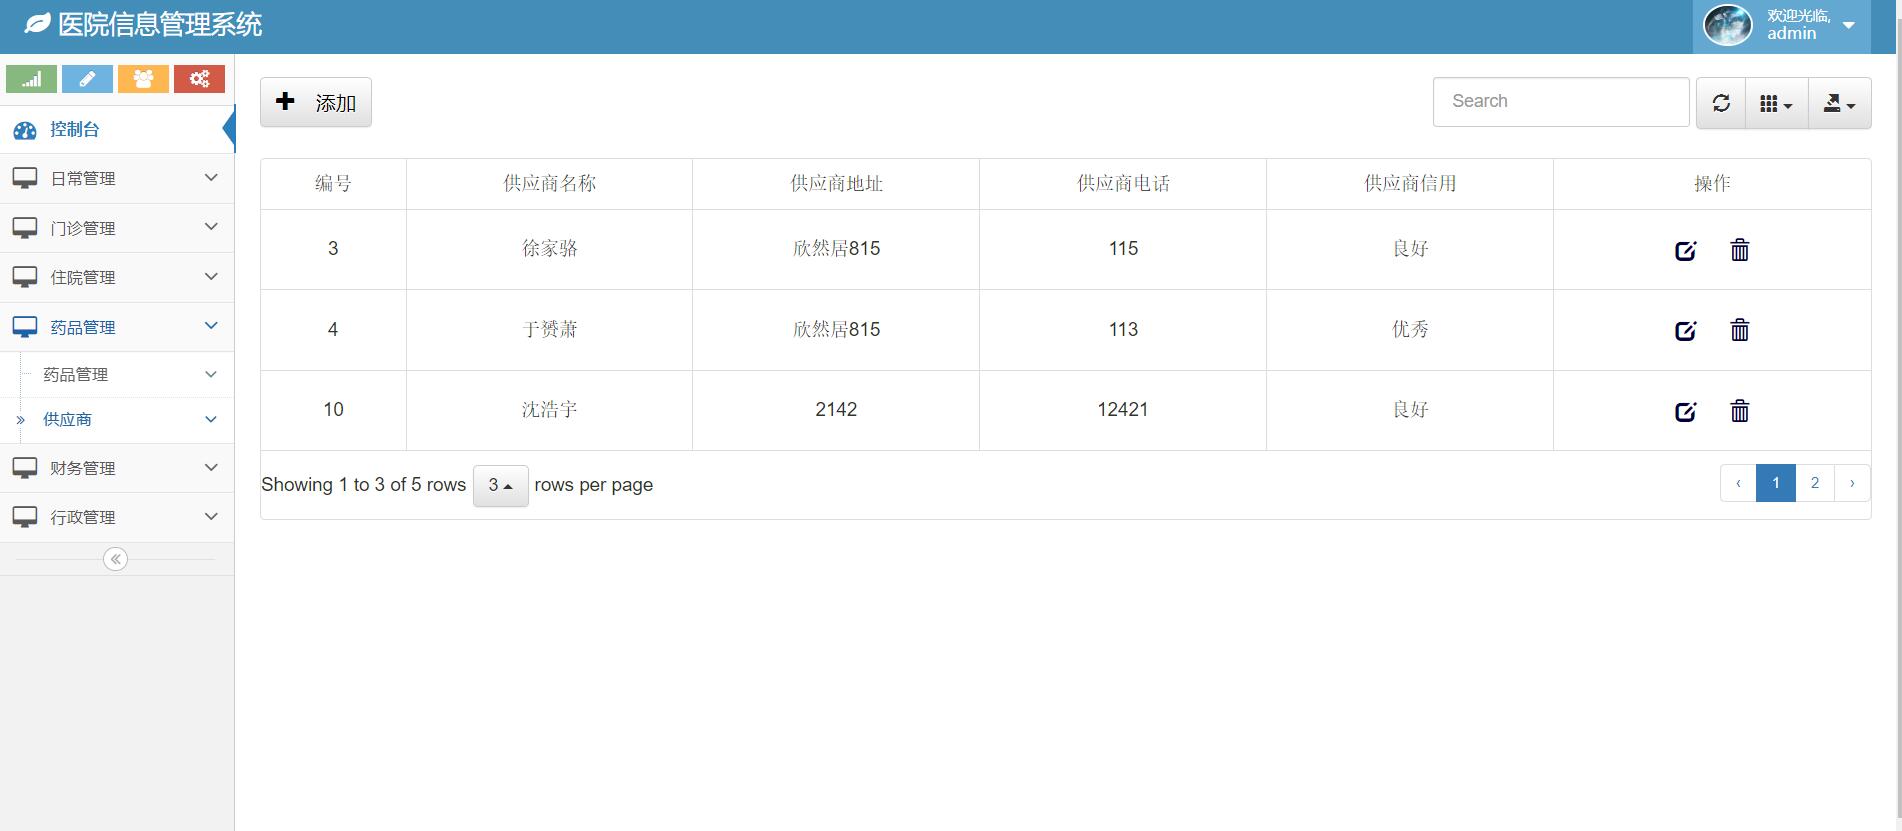
Task: Open the admin user dropdown arrow
Action: [x=1849, y=25]
